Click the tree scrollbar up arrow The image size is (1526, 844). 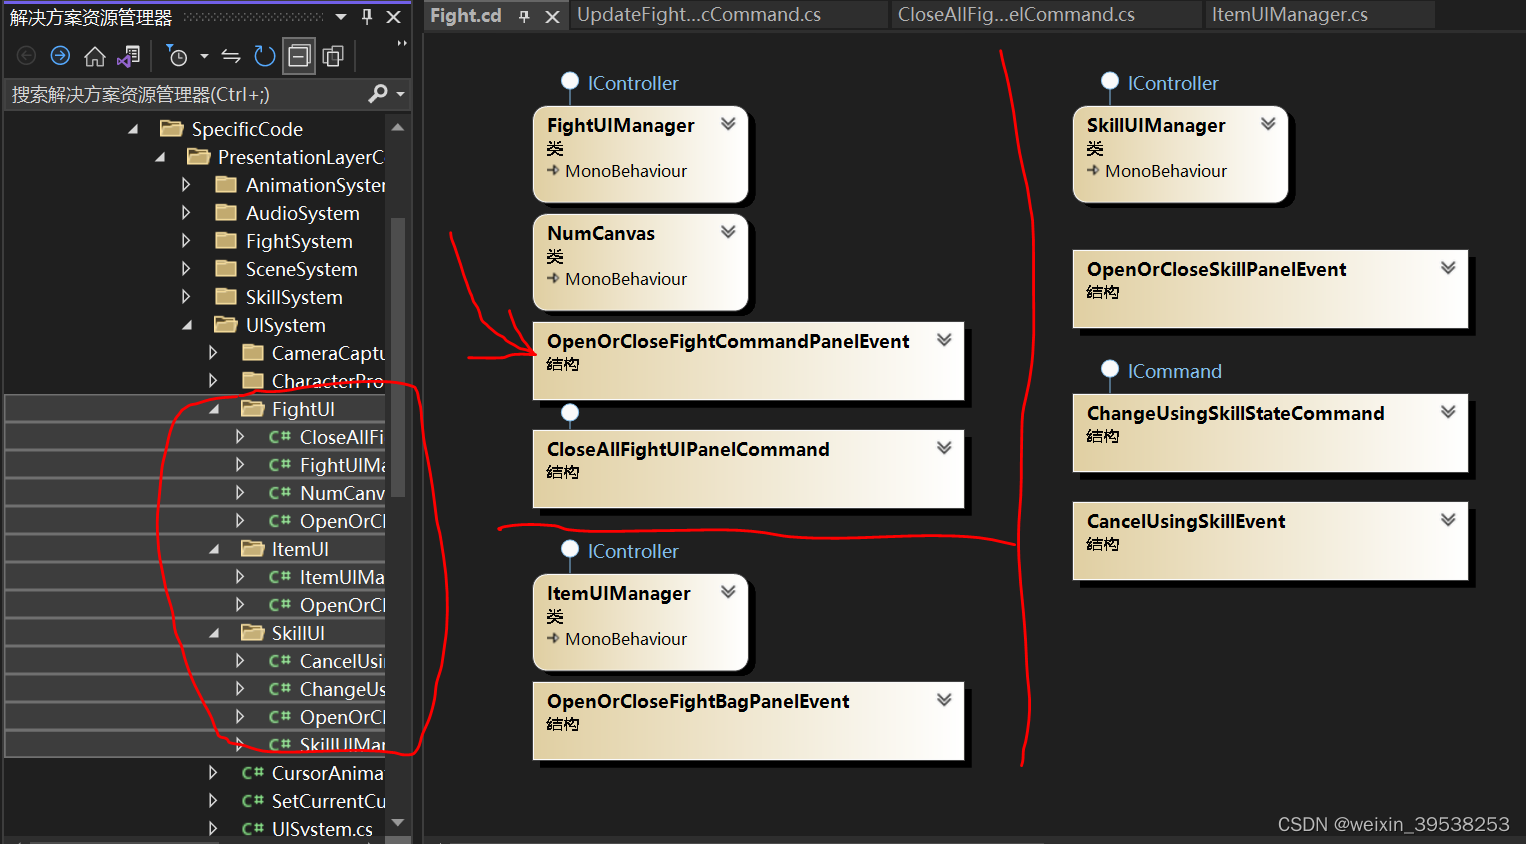coord(398,128)
